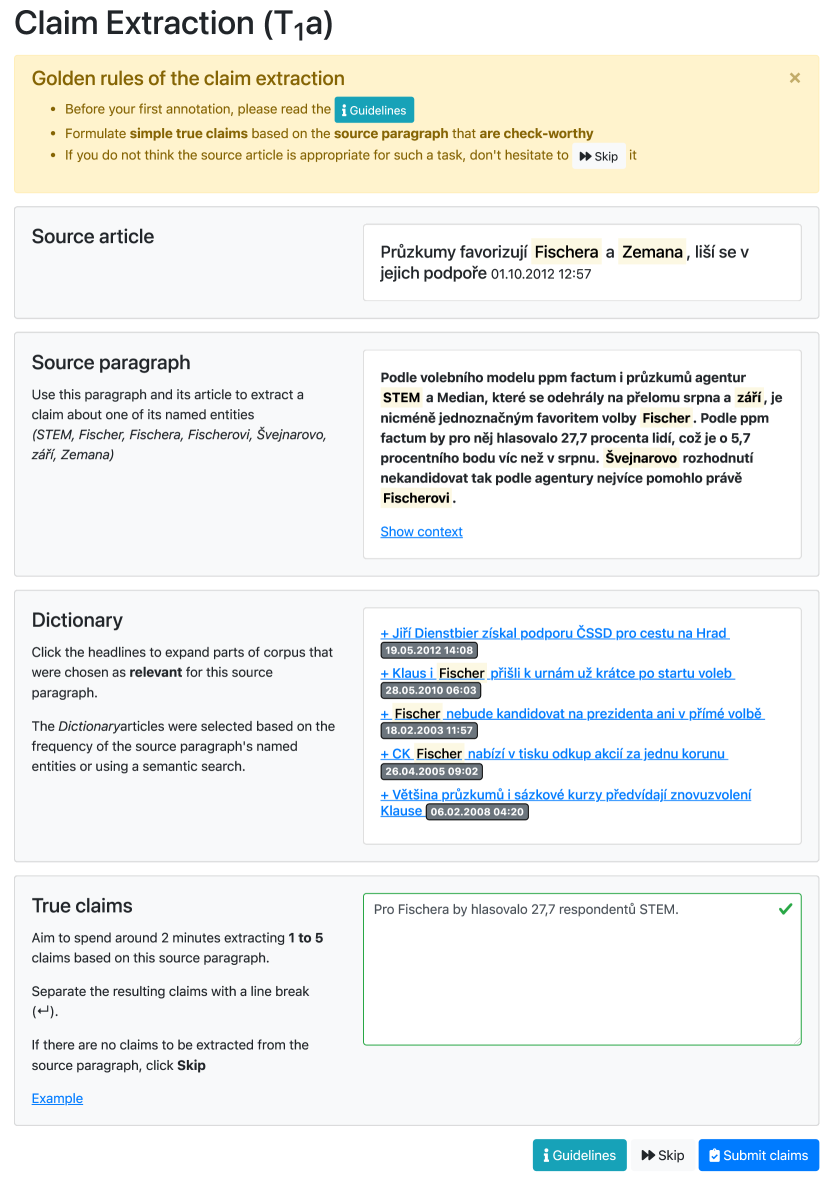The height and width of the screenshot is (1179, 830).
Task: Click the 19.05.2012 14:08 date badge
Action: 429,651
